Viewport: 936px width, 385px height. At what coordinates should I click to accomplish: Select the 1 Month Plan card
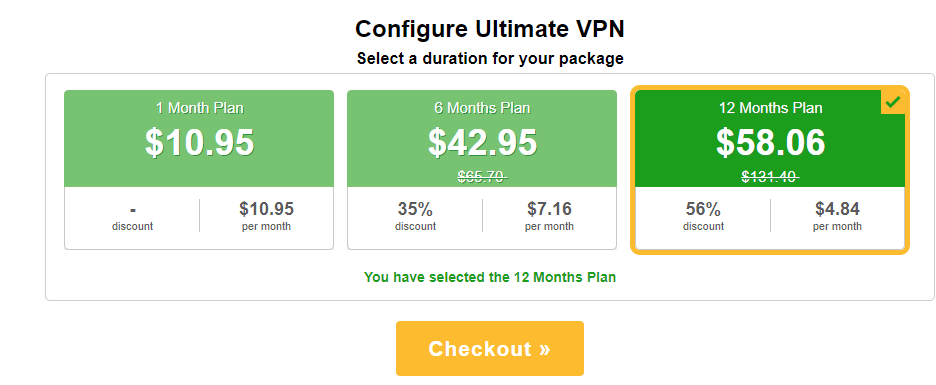199,170
